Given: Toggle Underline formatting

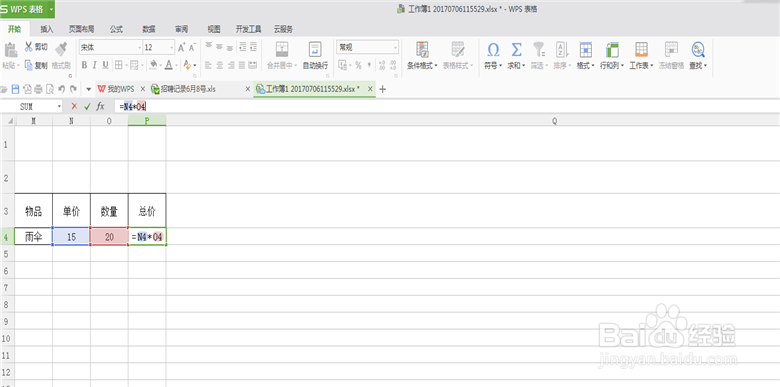Looking at the screenshot, I should click(x=105, y=65).
